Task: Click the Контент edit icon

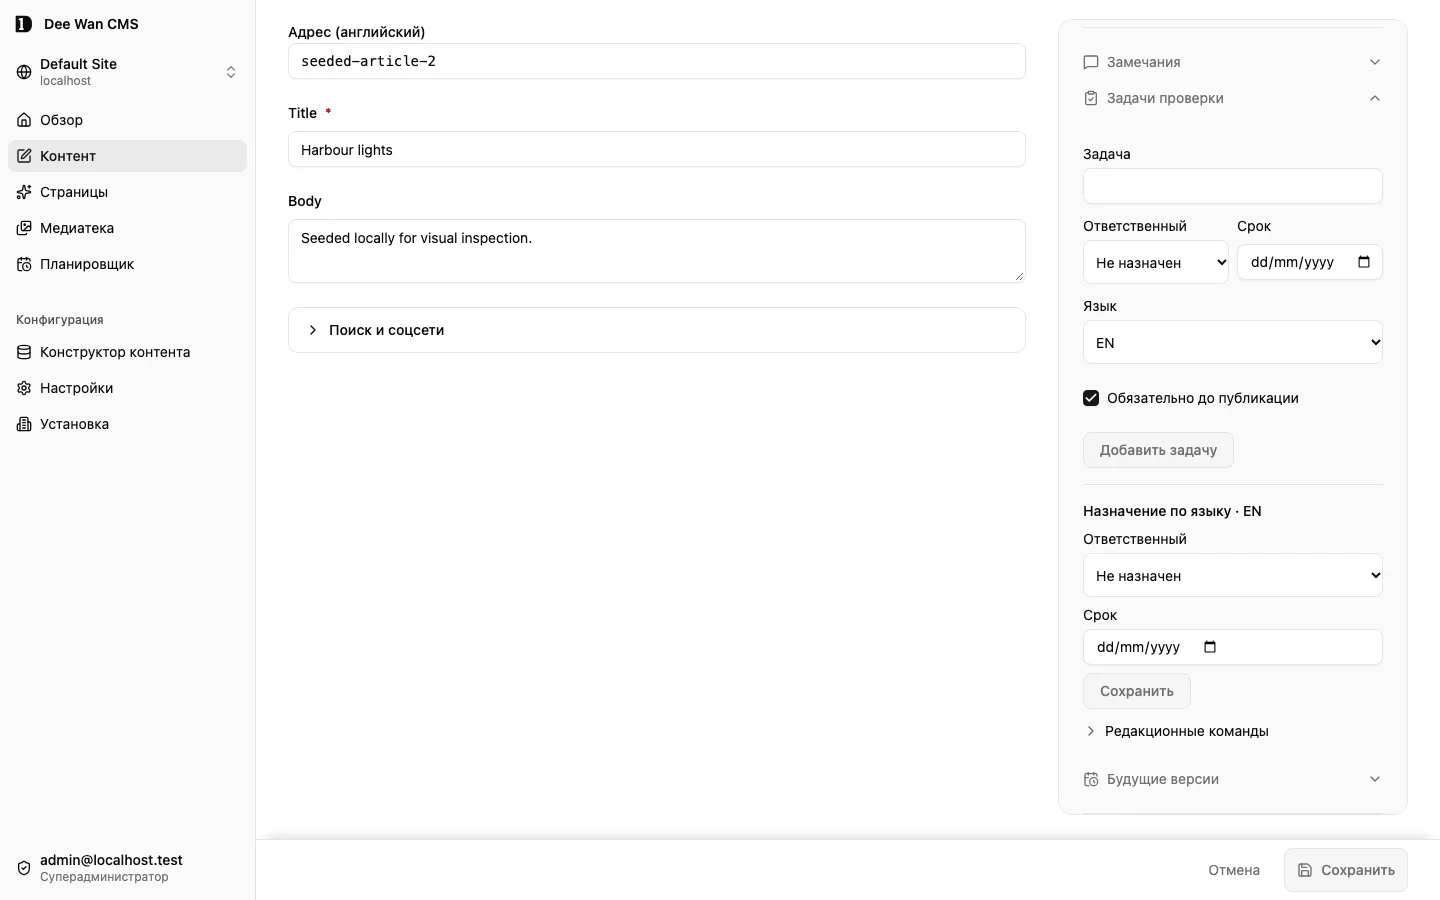Action: point(24,156)
